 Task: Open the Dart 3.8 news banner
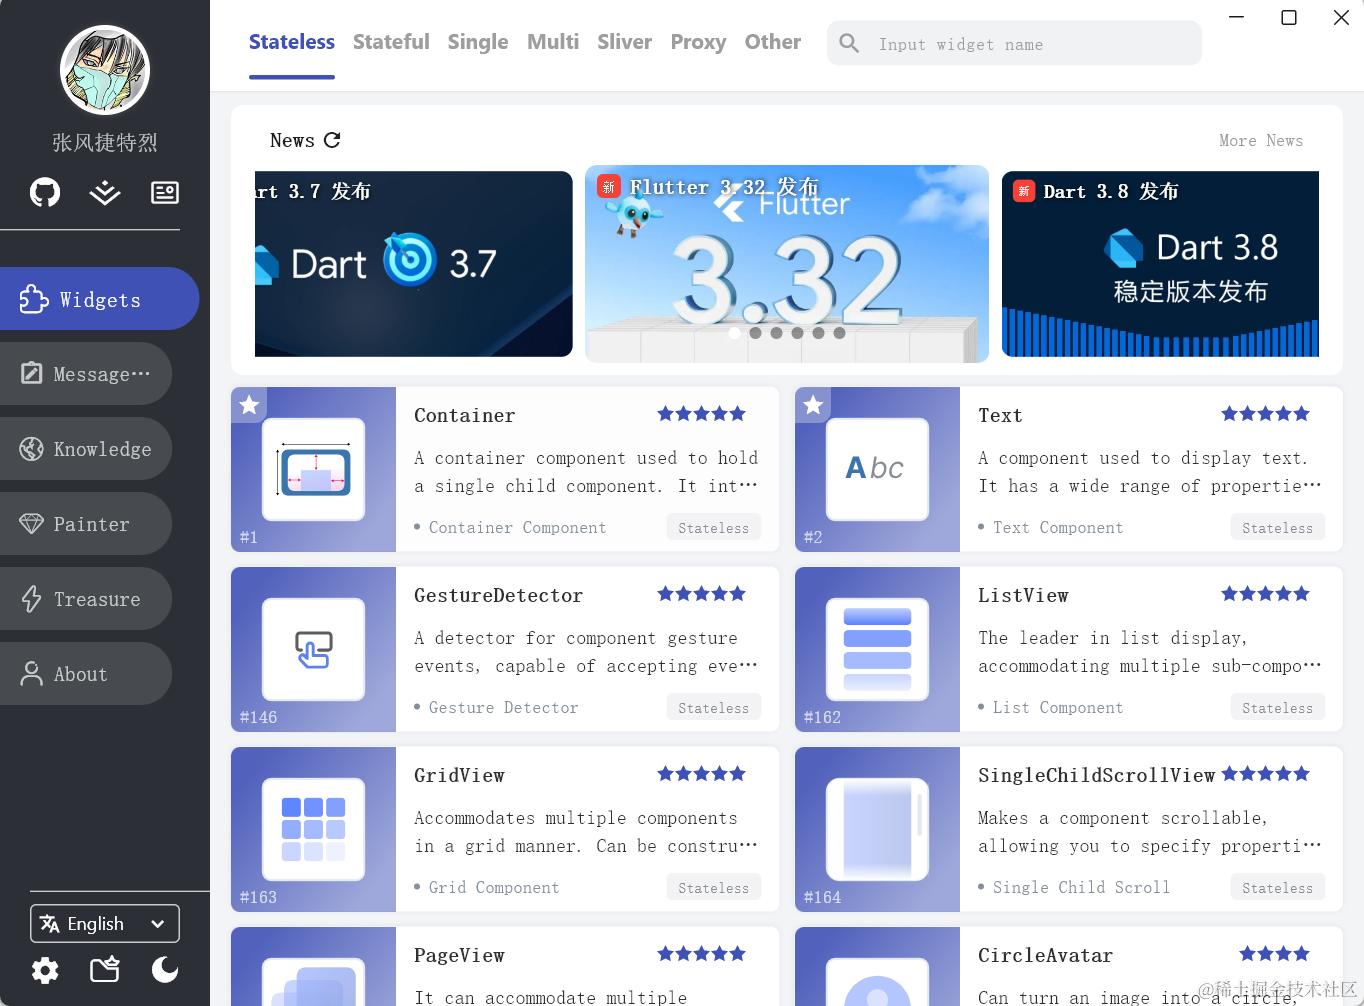pyautogui.click(x=1160, y=264)
